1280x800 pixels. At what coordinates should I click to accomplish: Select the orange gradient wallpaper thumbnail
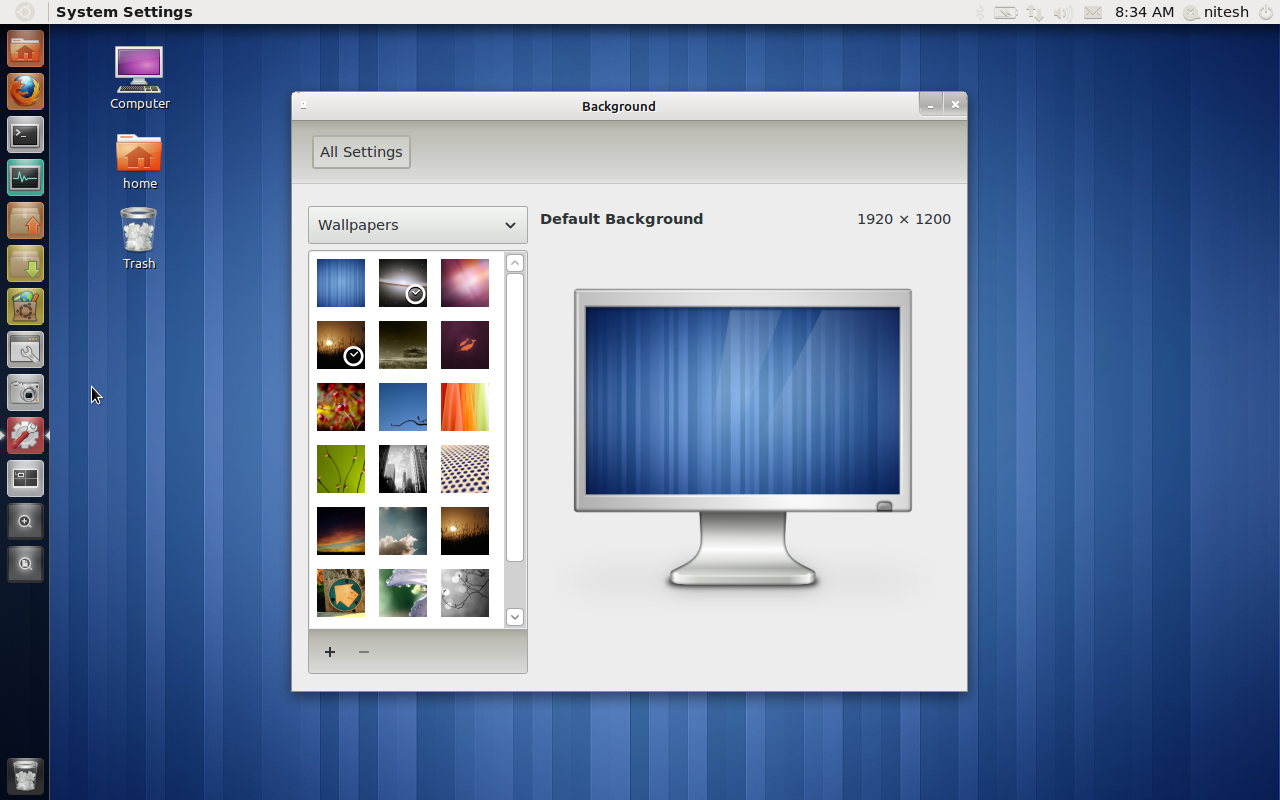[x=464, y=407]
